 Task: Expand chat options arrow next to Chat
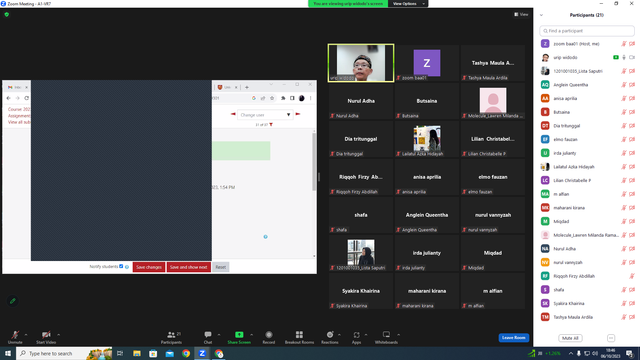(x=219, y=335)
